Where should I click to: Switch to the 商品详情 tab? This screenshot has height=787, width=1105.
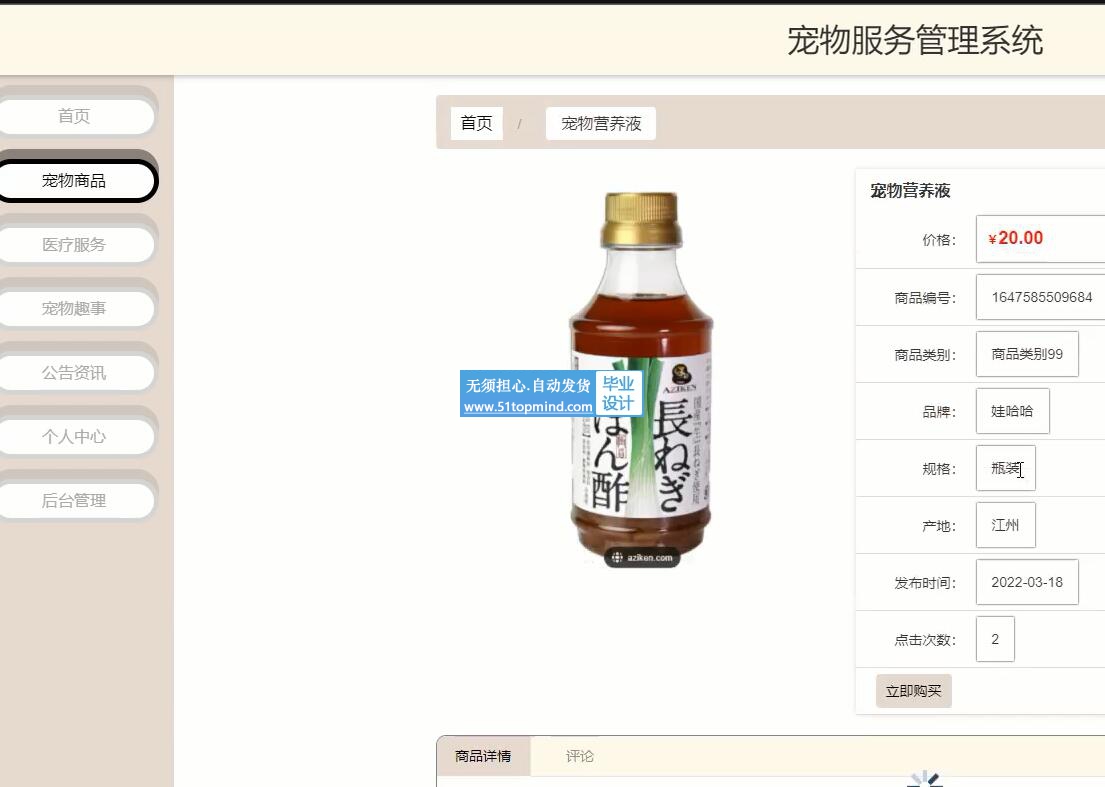(x=483, y=756)
